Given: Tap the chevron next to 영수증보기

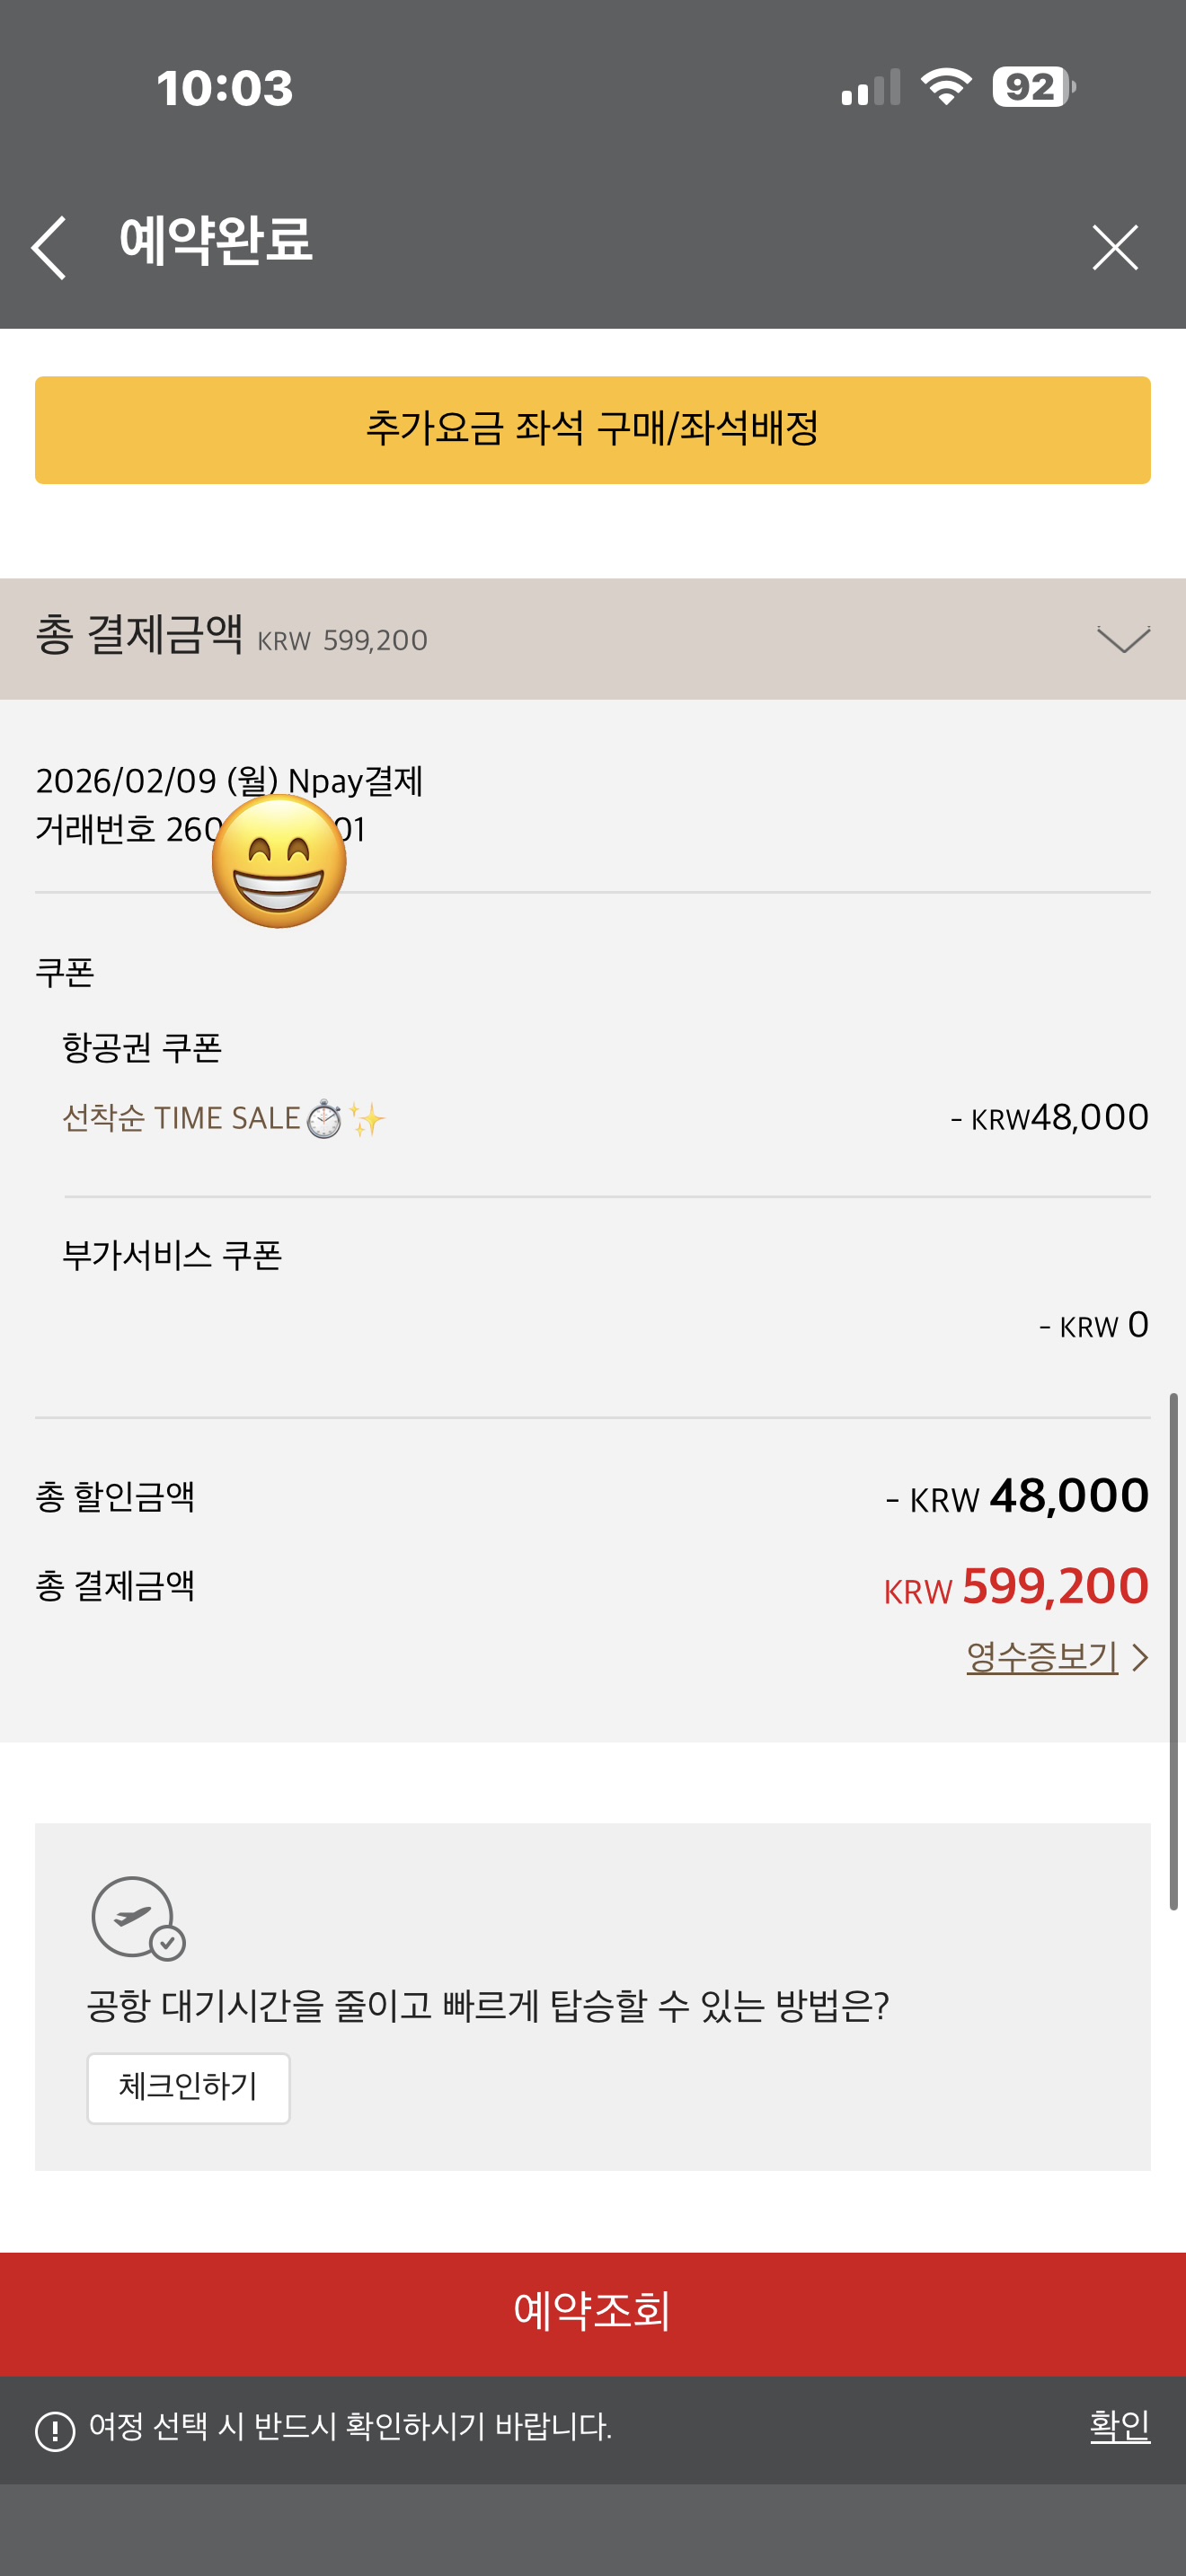Looking at the screenshot, I should point(1139,1658).
